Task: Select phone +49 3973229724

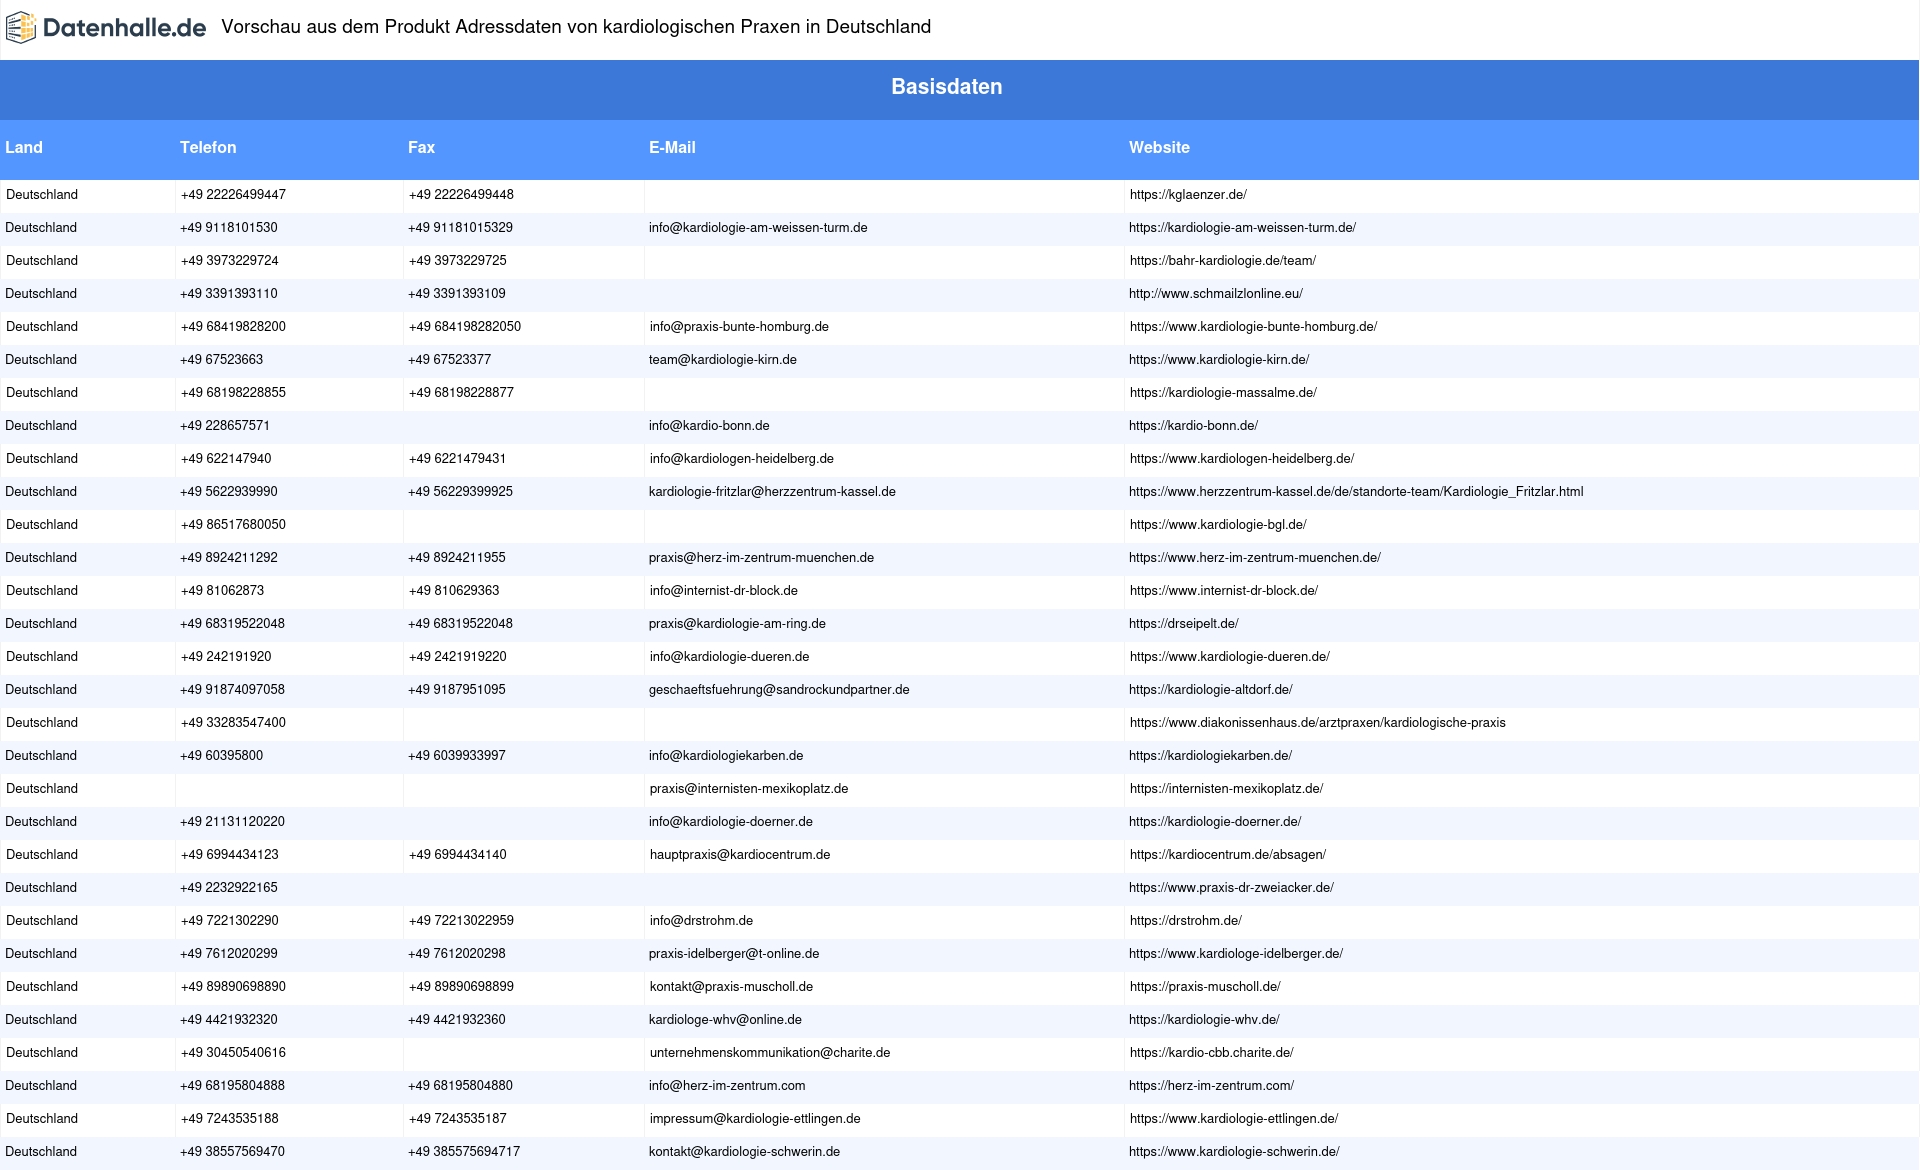Action: tap(230, 261)
